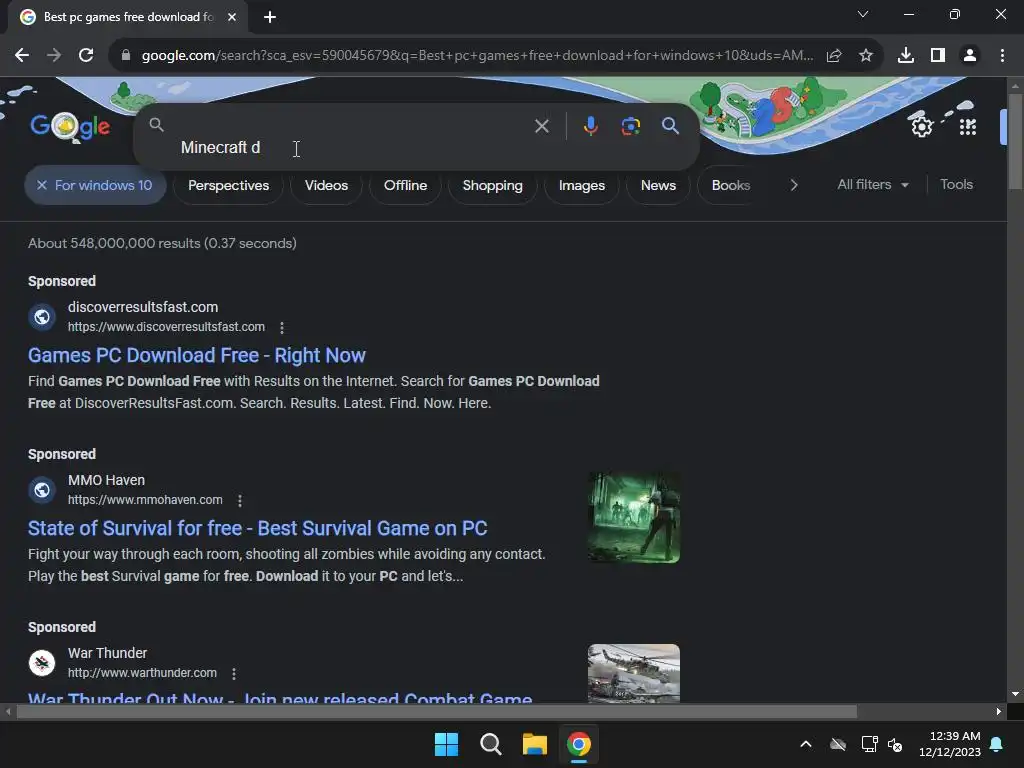
Task: Click the War Thunder favicon
Action: pos(42,663)
